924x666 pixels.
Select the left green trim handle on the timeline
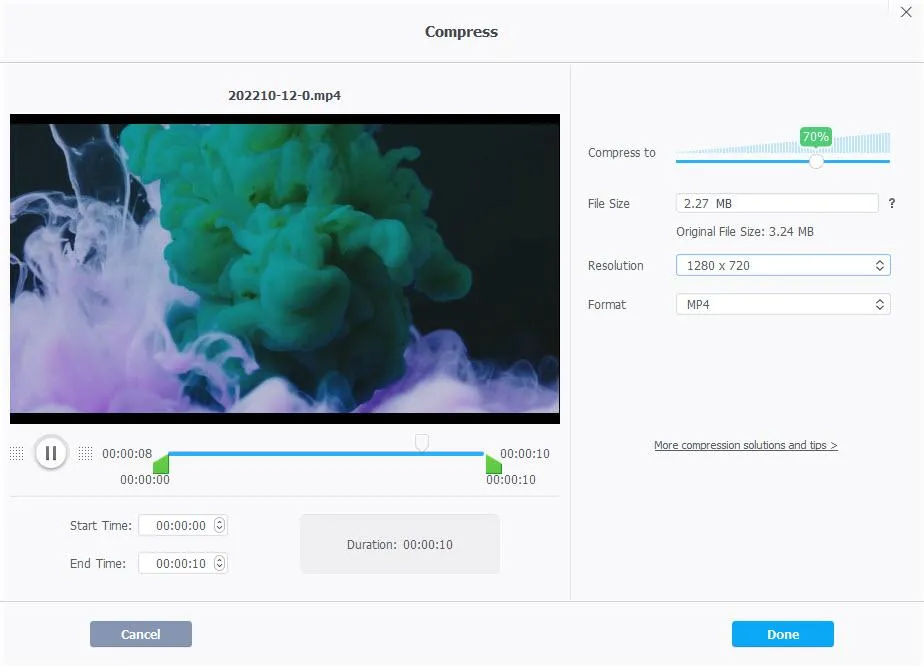click(163, 463)
